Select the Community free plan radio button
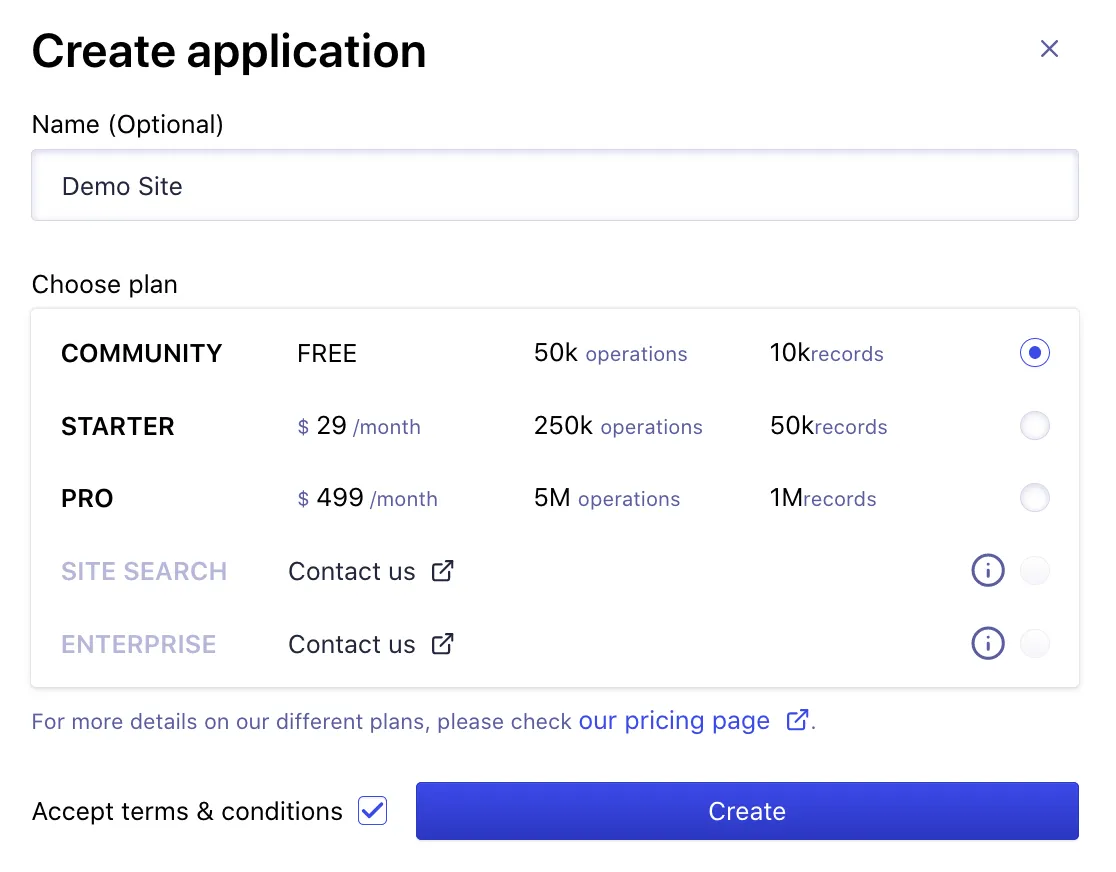This screenshot has width=1116, height=872. tap(1035, 352)
